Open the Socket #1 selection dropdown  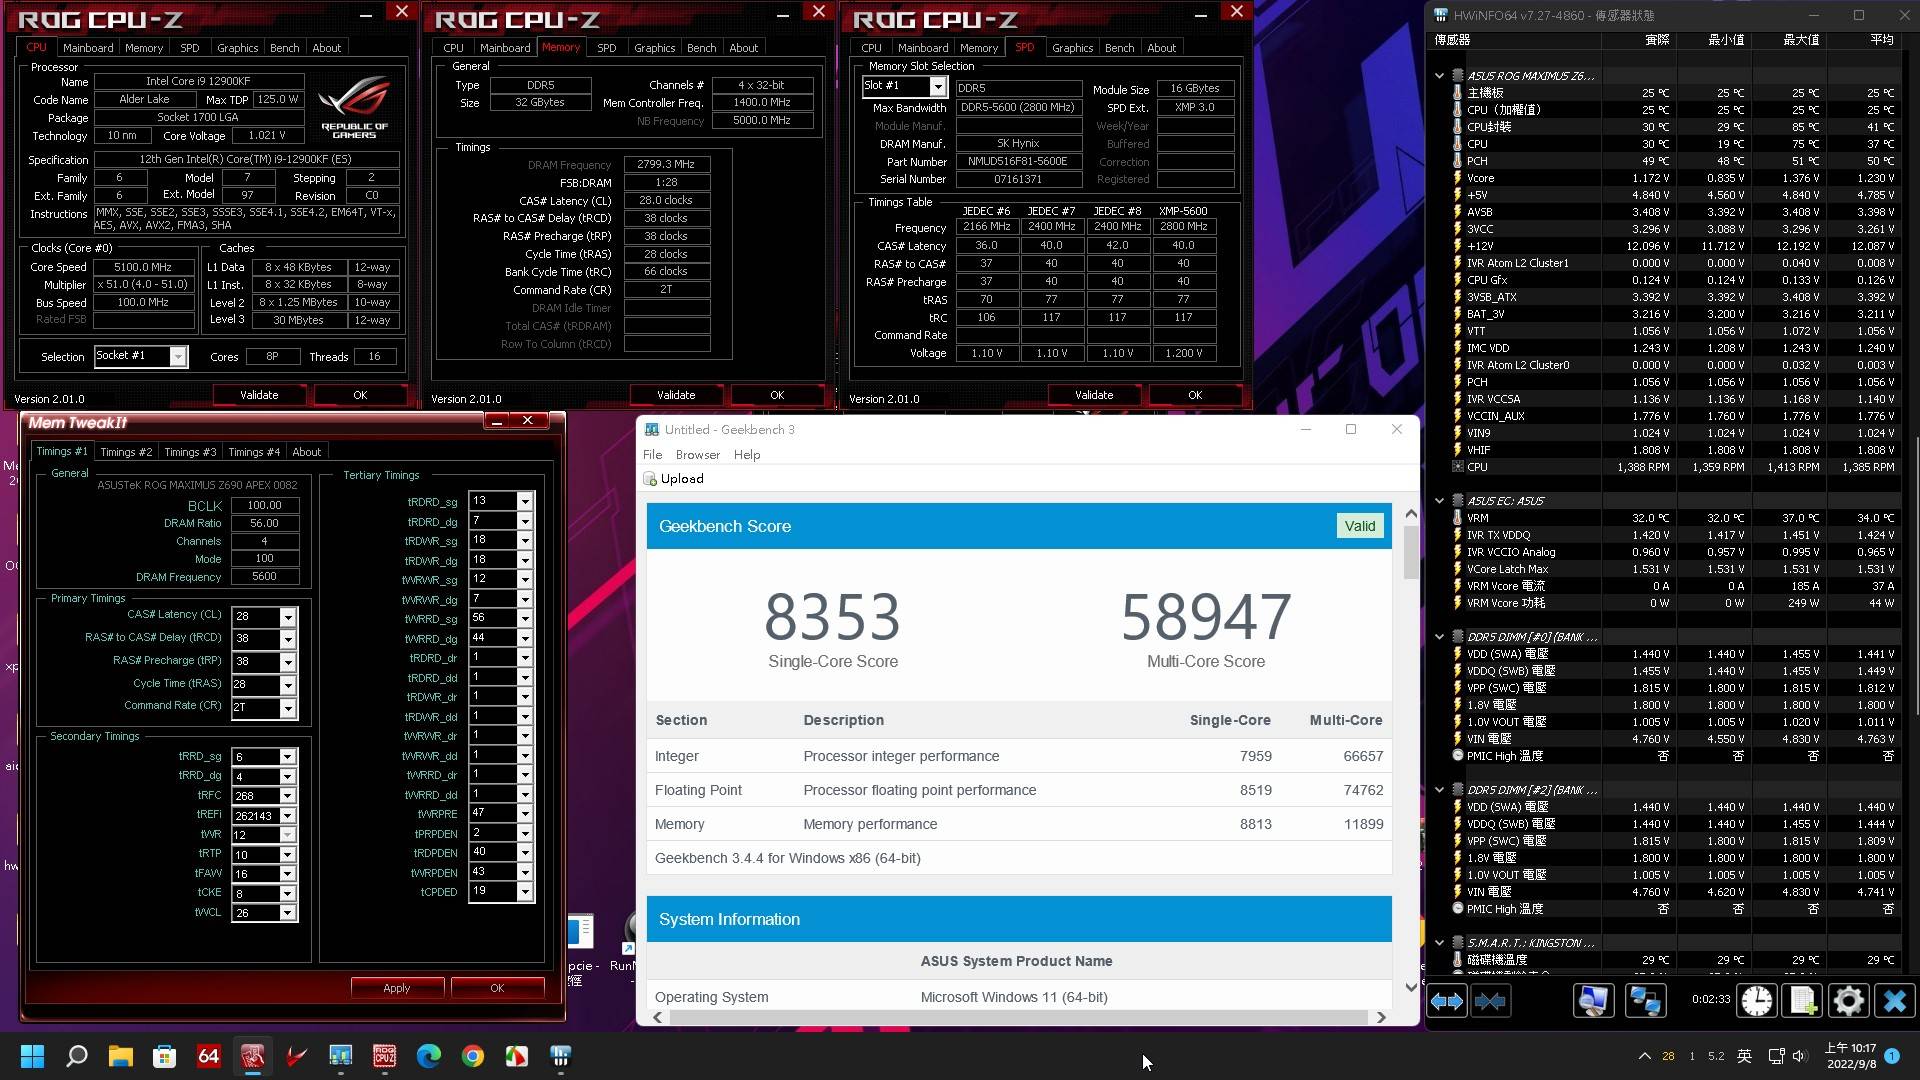pos(177,357)
